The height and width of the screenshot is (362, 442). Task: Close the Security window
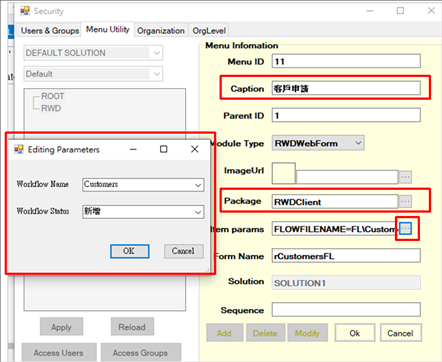pos(431,11)
